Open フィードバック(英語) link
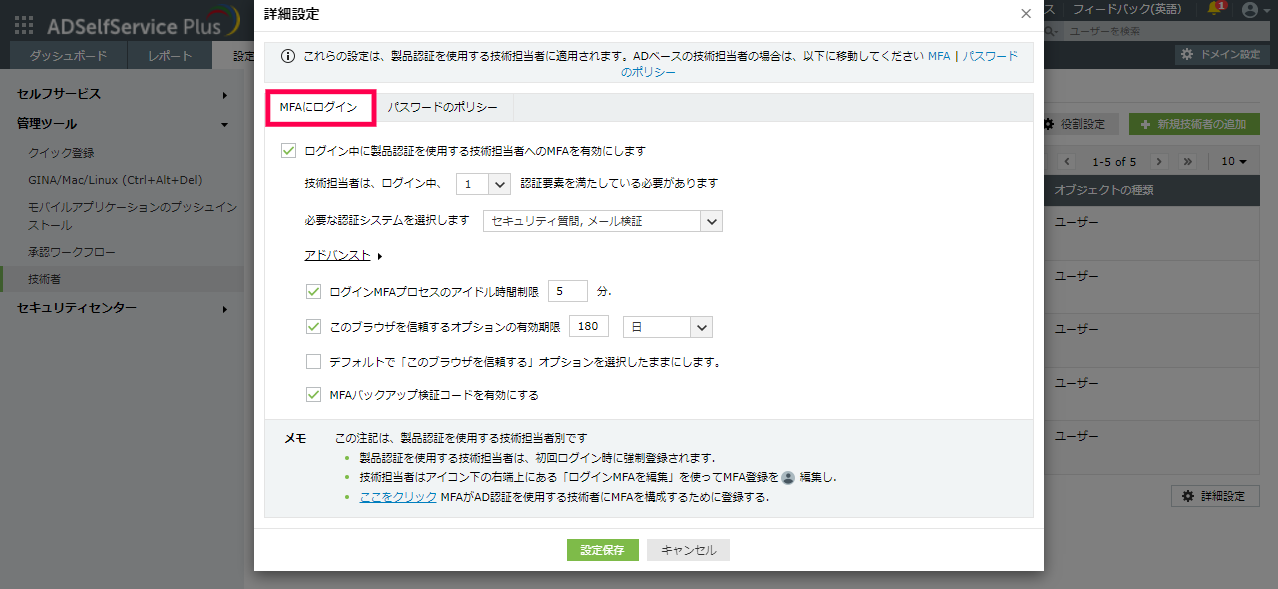Image resolution: width=1278 pixels, height=589 pixels. [1126, 9]
